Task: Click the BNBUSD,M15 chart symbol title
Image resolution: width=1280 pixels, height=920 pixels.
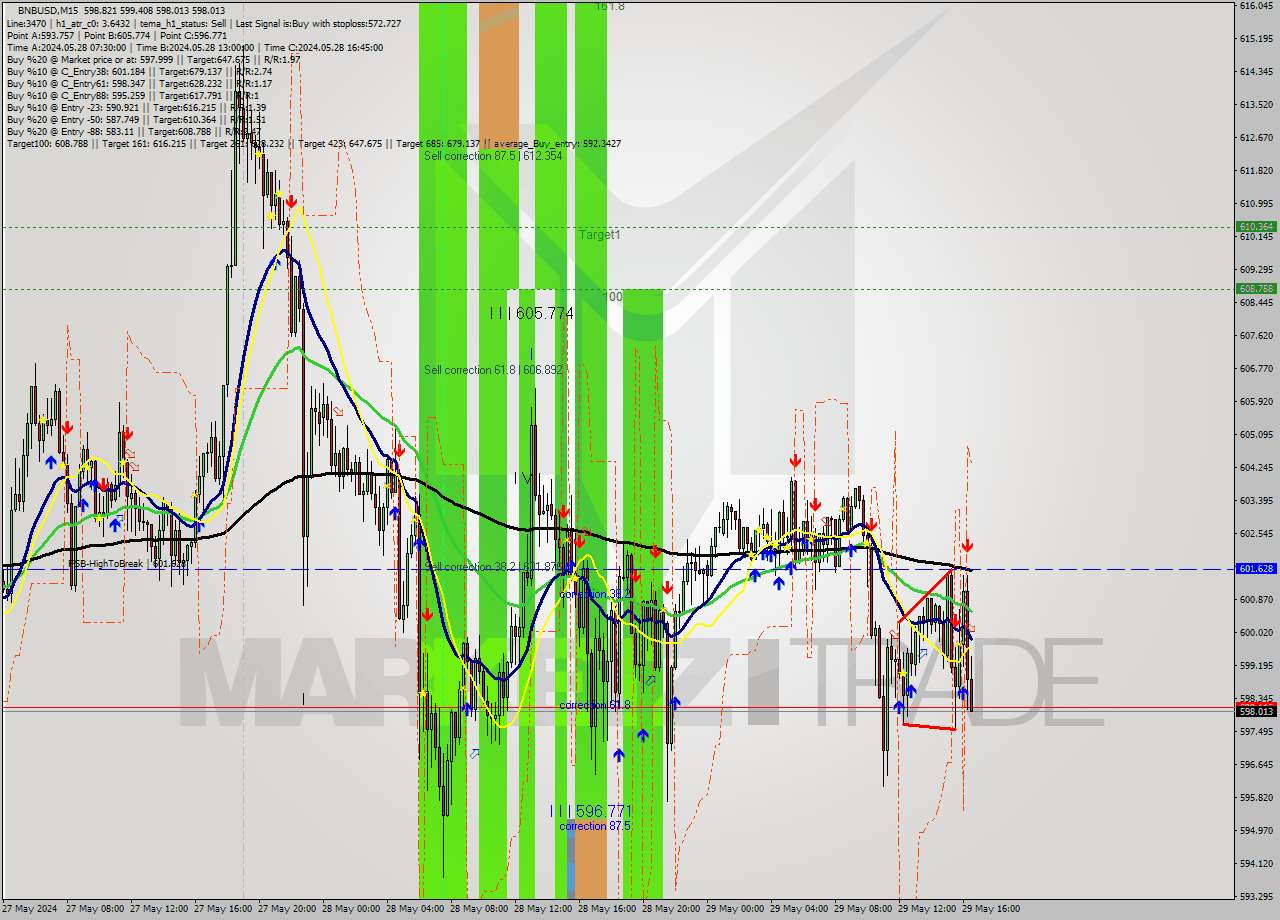Action: (x=48, y=10)
